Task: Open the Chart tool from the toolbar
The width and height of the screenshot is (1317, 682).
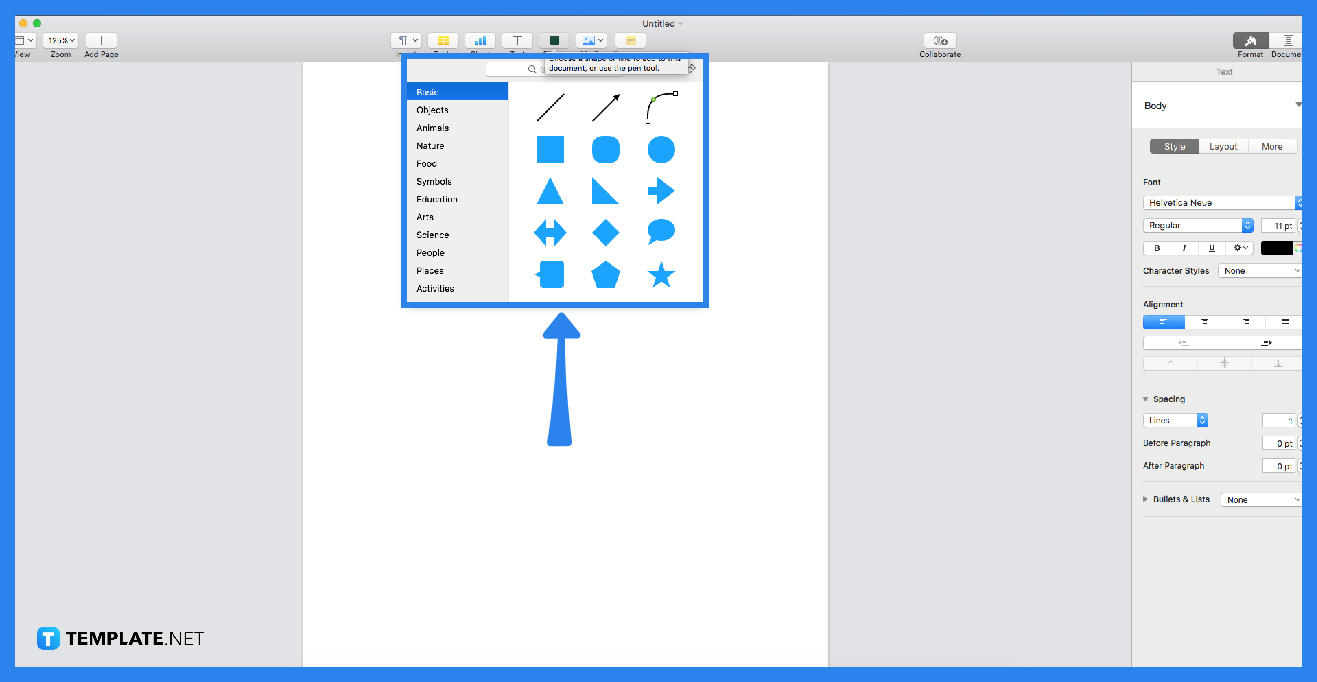Action: pos(479,40)
